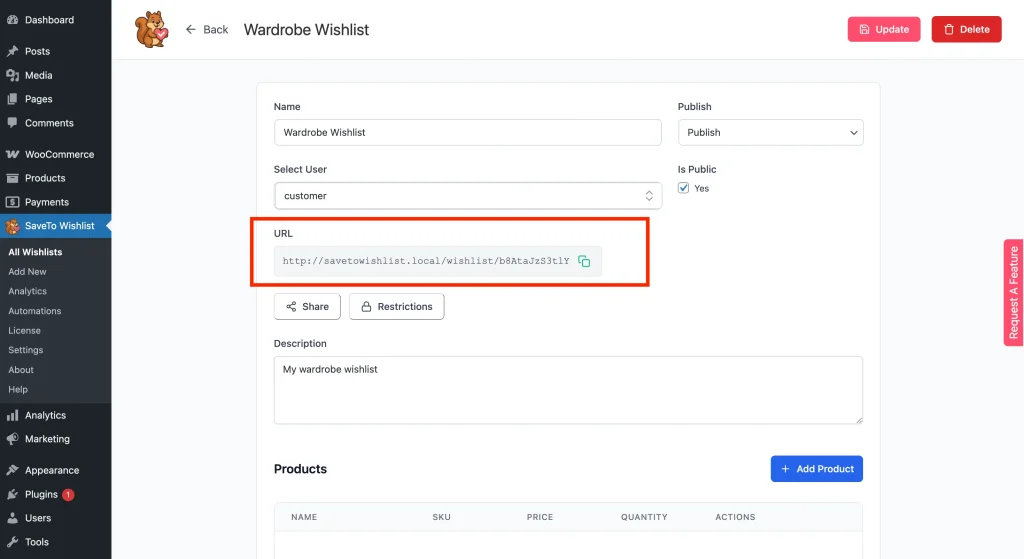The image size is (1024, 559).
Task: Click the Marketing megaphone icon
Action: pyautogui.click(x=12, y=439)
